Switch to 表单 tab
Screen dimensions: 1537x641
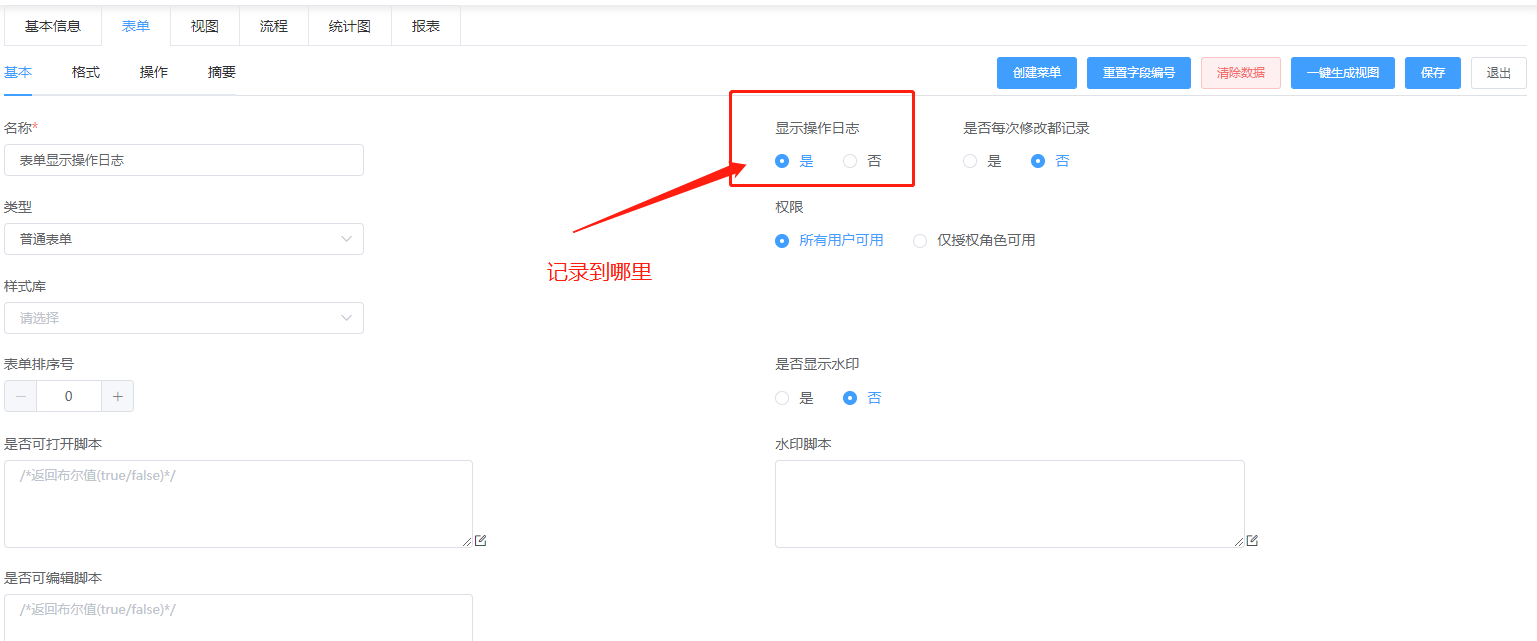[136, 26]
